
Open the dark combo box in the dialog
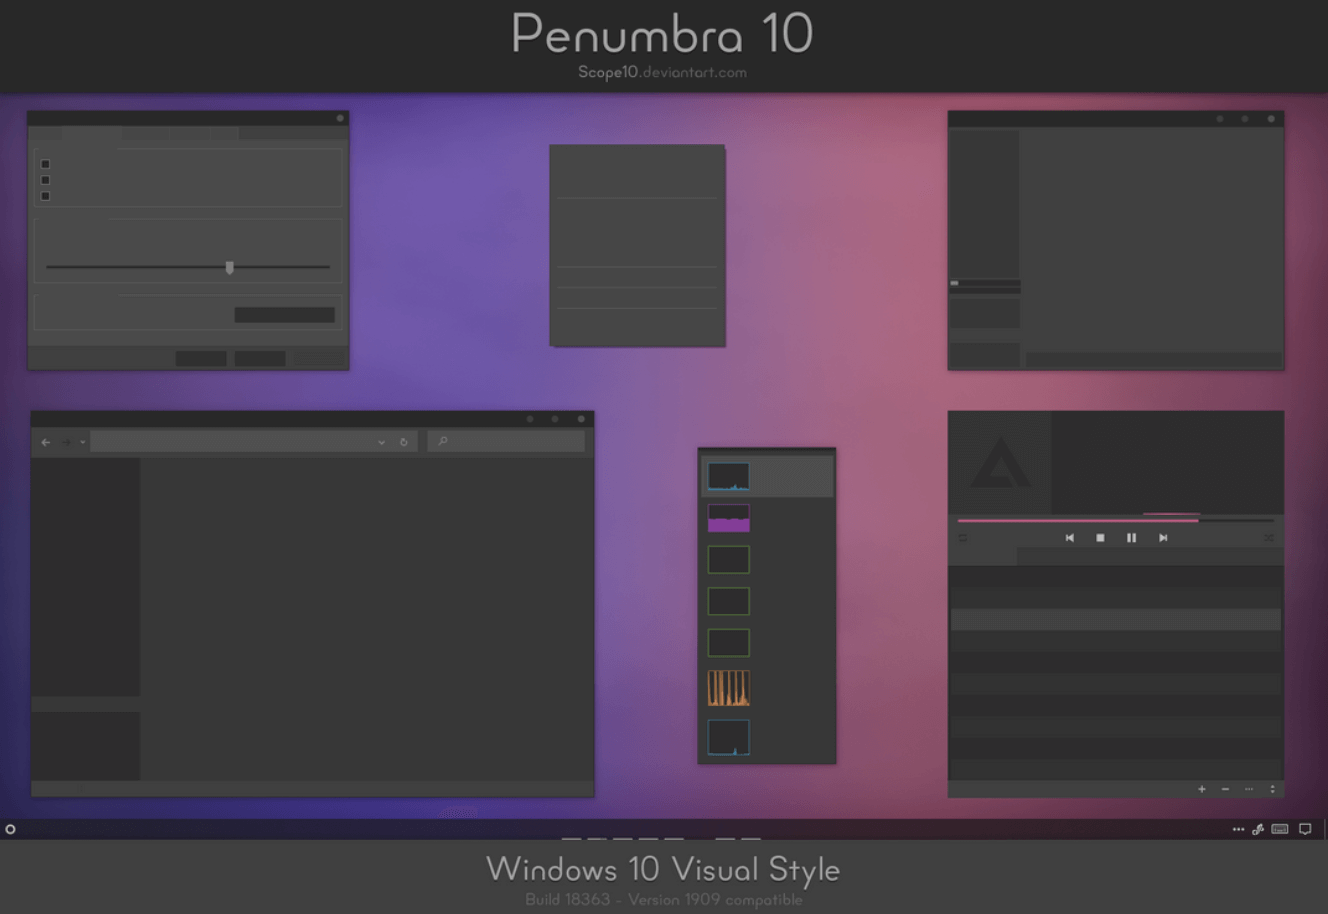click(x=284, y=315)
